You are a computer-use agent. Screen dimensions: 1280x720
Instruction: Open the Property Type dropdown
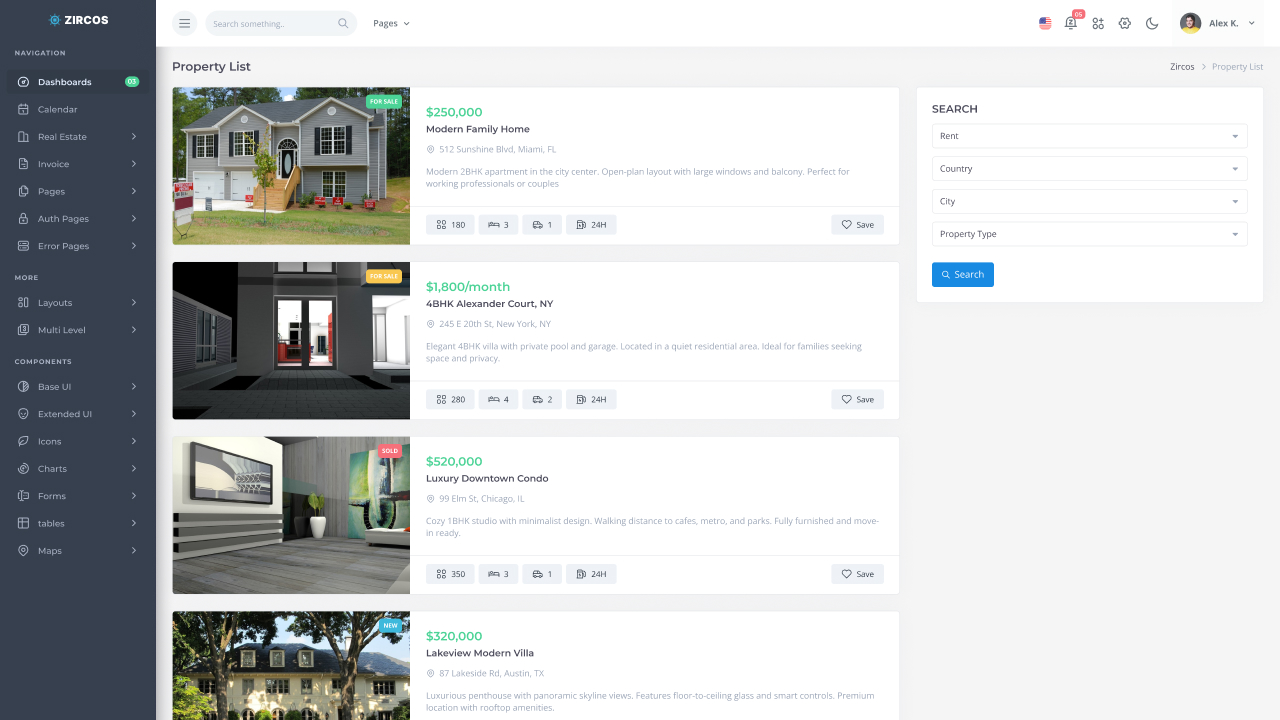[1089, 233]
